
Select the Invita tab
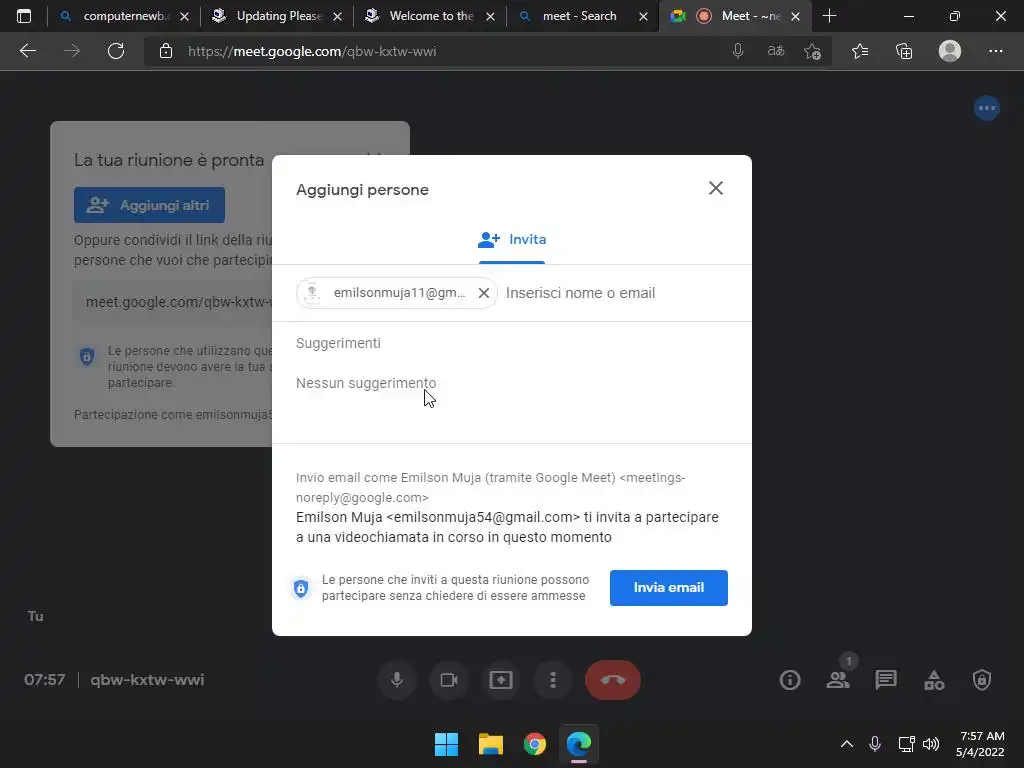(512, 240)
